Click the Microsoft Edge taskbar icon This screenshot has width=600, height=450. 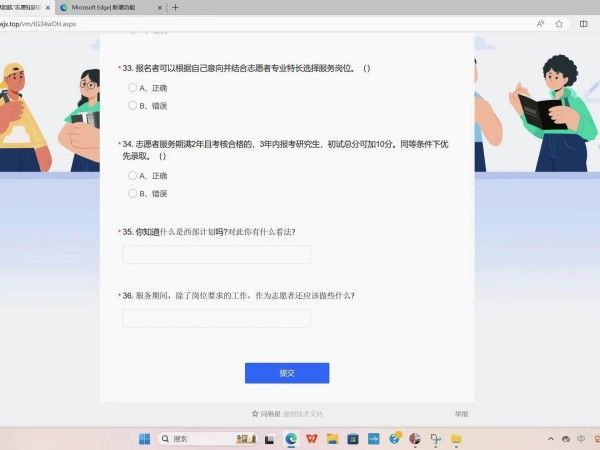tap(291, 438)
